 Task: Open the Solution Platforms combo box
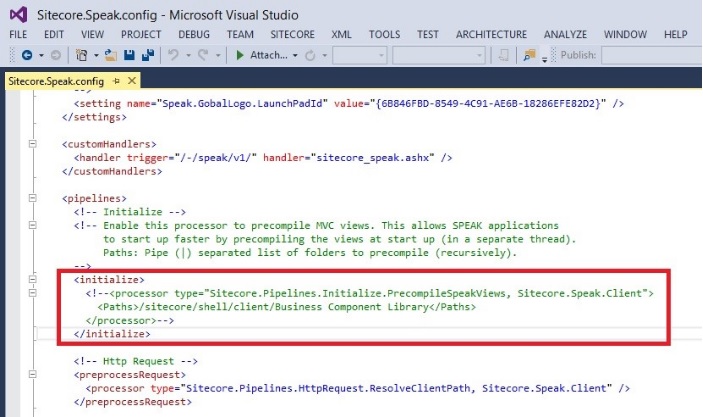click(x=438, y=56)
